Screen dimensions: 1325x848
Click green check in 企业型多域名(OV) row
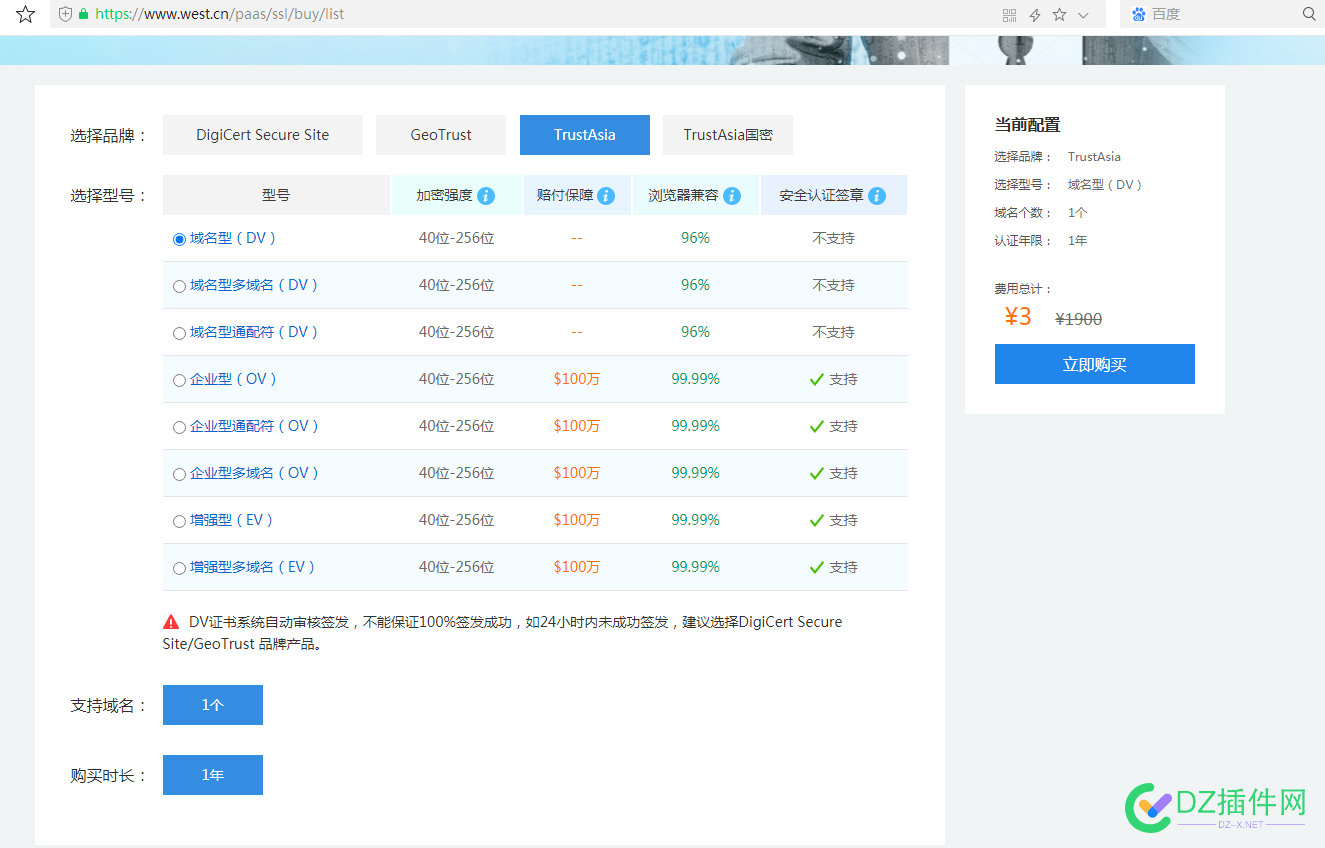pyautogui.click(x=817, y=473)
